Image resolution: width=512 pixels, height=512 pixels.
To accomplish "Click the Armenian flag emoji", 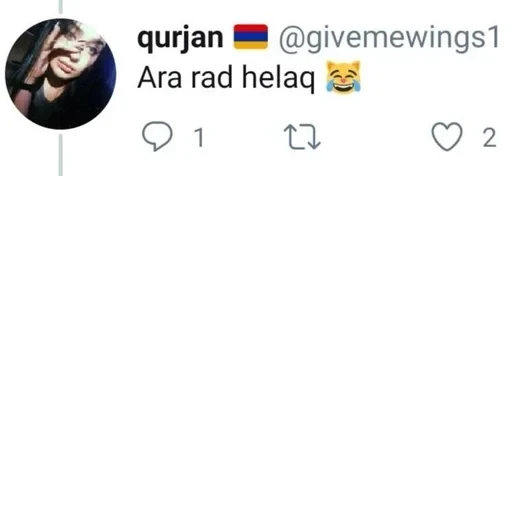I will pyautogui.click(x=251, y=37).
